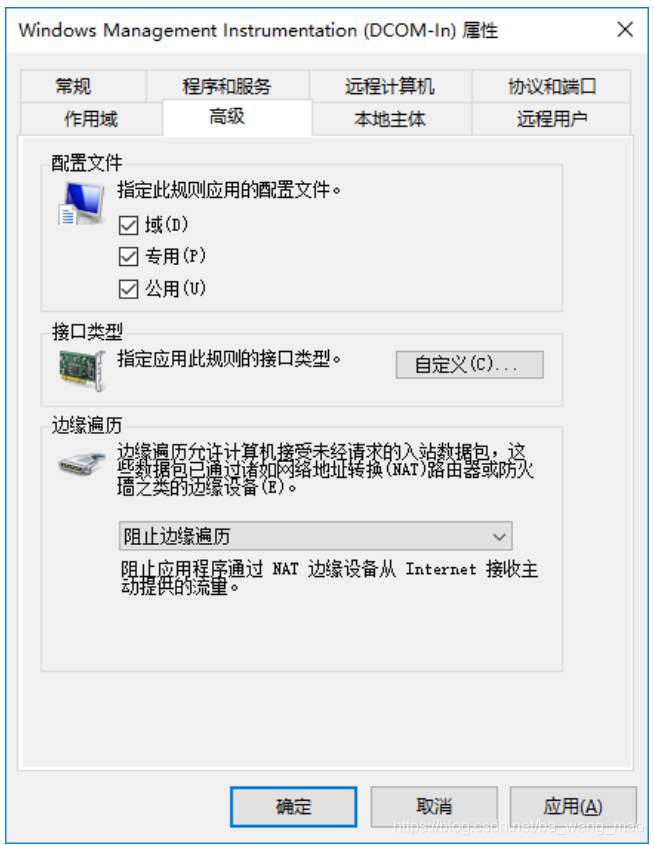Image resolution: width=654 pixels, height=845 pixels.
Task: Open the 本地主体 tab
Action: tap(390, 119)
